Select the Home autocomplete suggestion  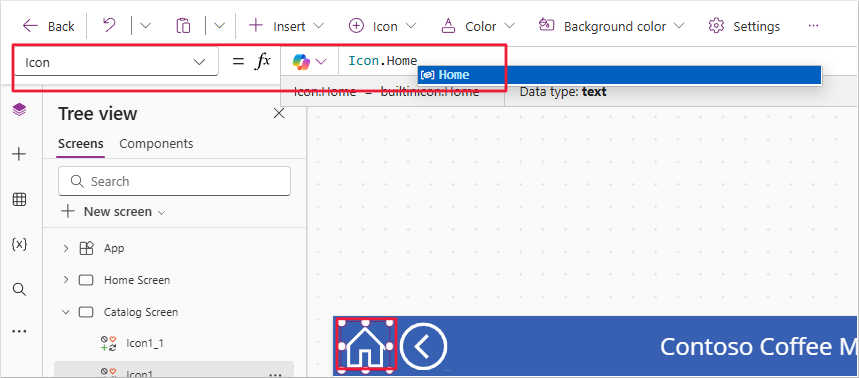[619, 75]
